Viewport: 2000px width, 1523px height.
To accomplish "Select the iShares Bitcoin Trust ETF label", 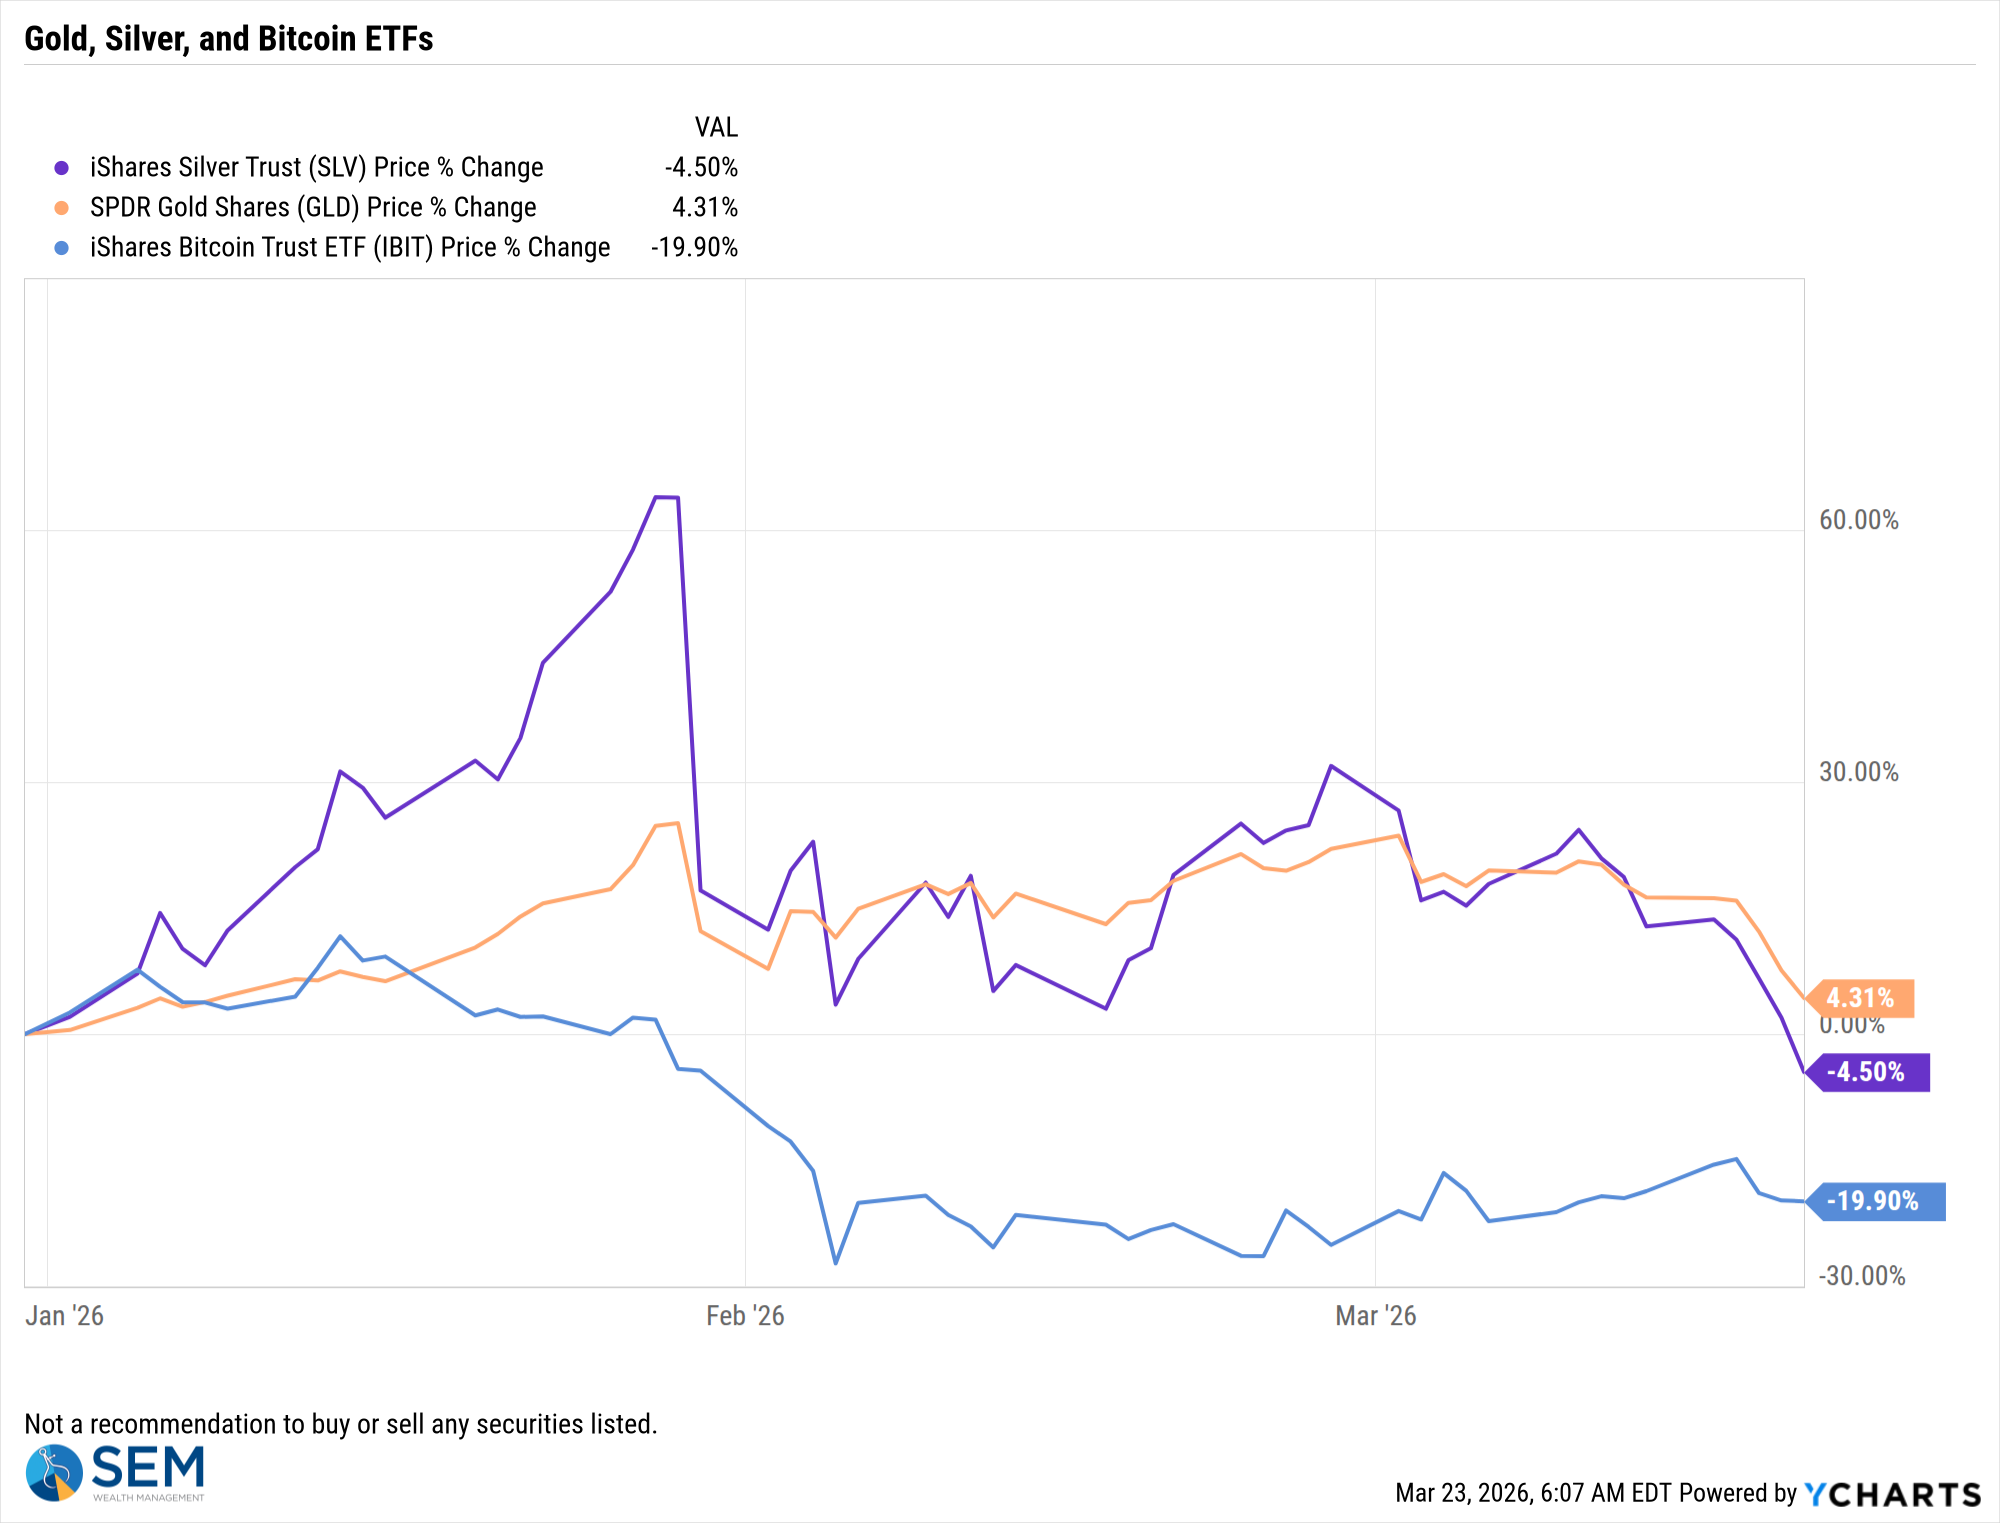I will click(350, 248).
